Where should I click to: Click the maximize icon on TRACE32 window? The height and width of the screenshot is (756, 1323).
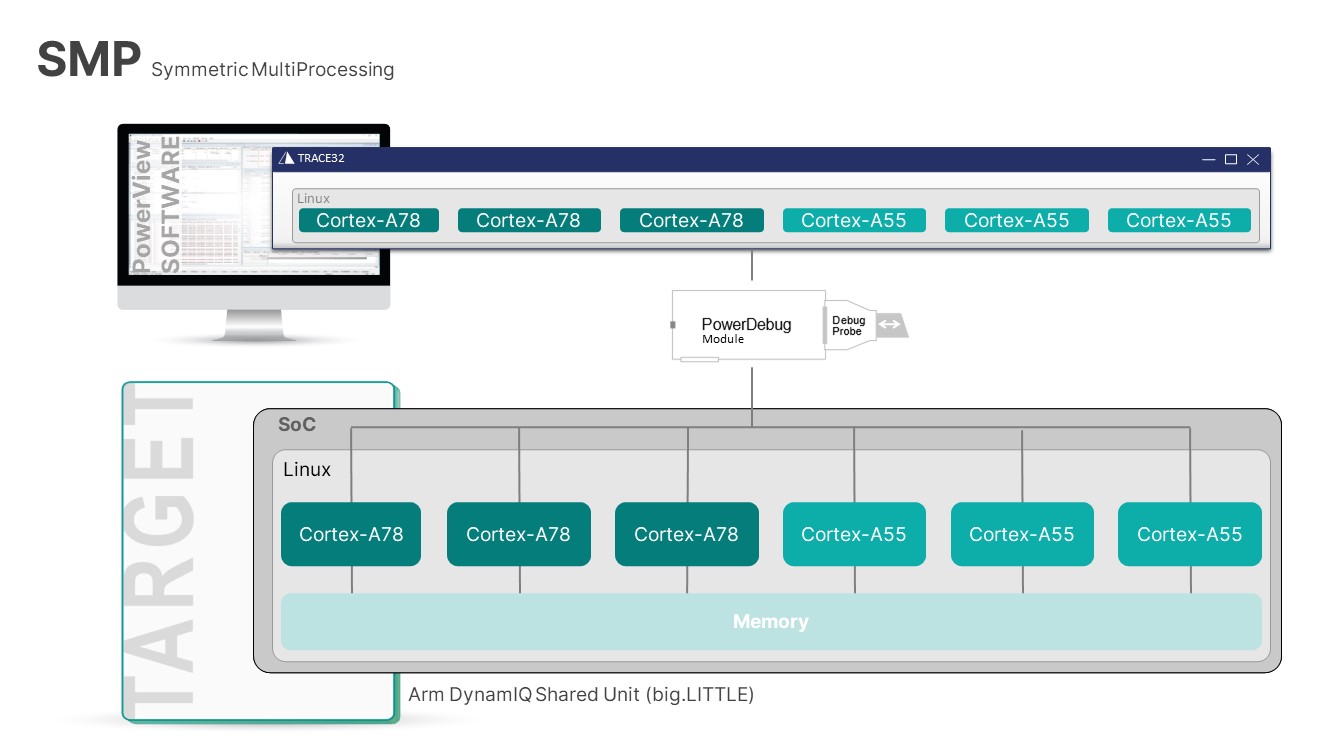(x=1229, y=158)
